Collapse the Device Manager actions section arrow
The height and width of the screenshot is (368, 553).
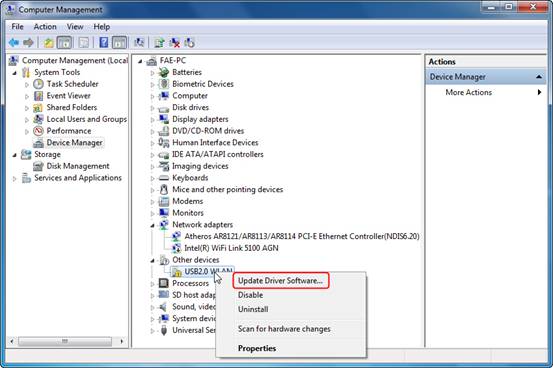539,77
